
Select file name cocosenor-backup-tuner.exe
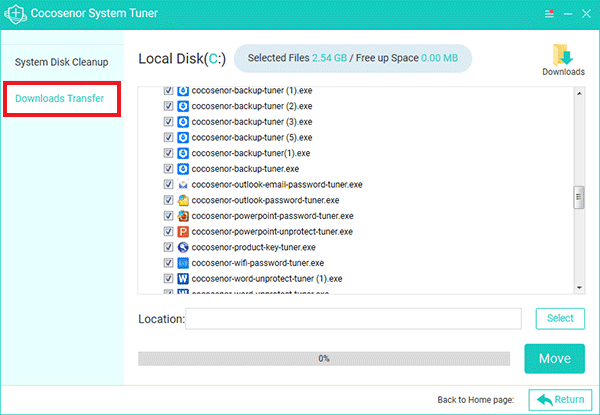coord(245,169)
